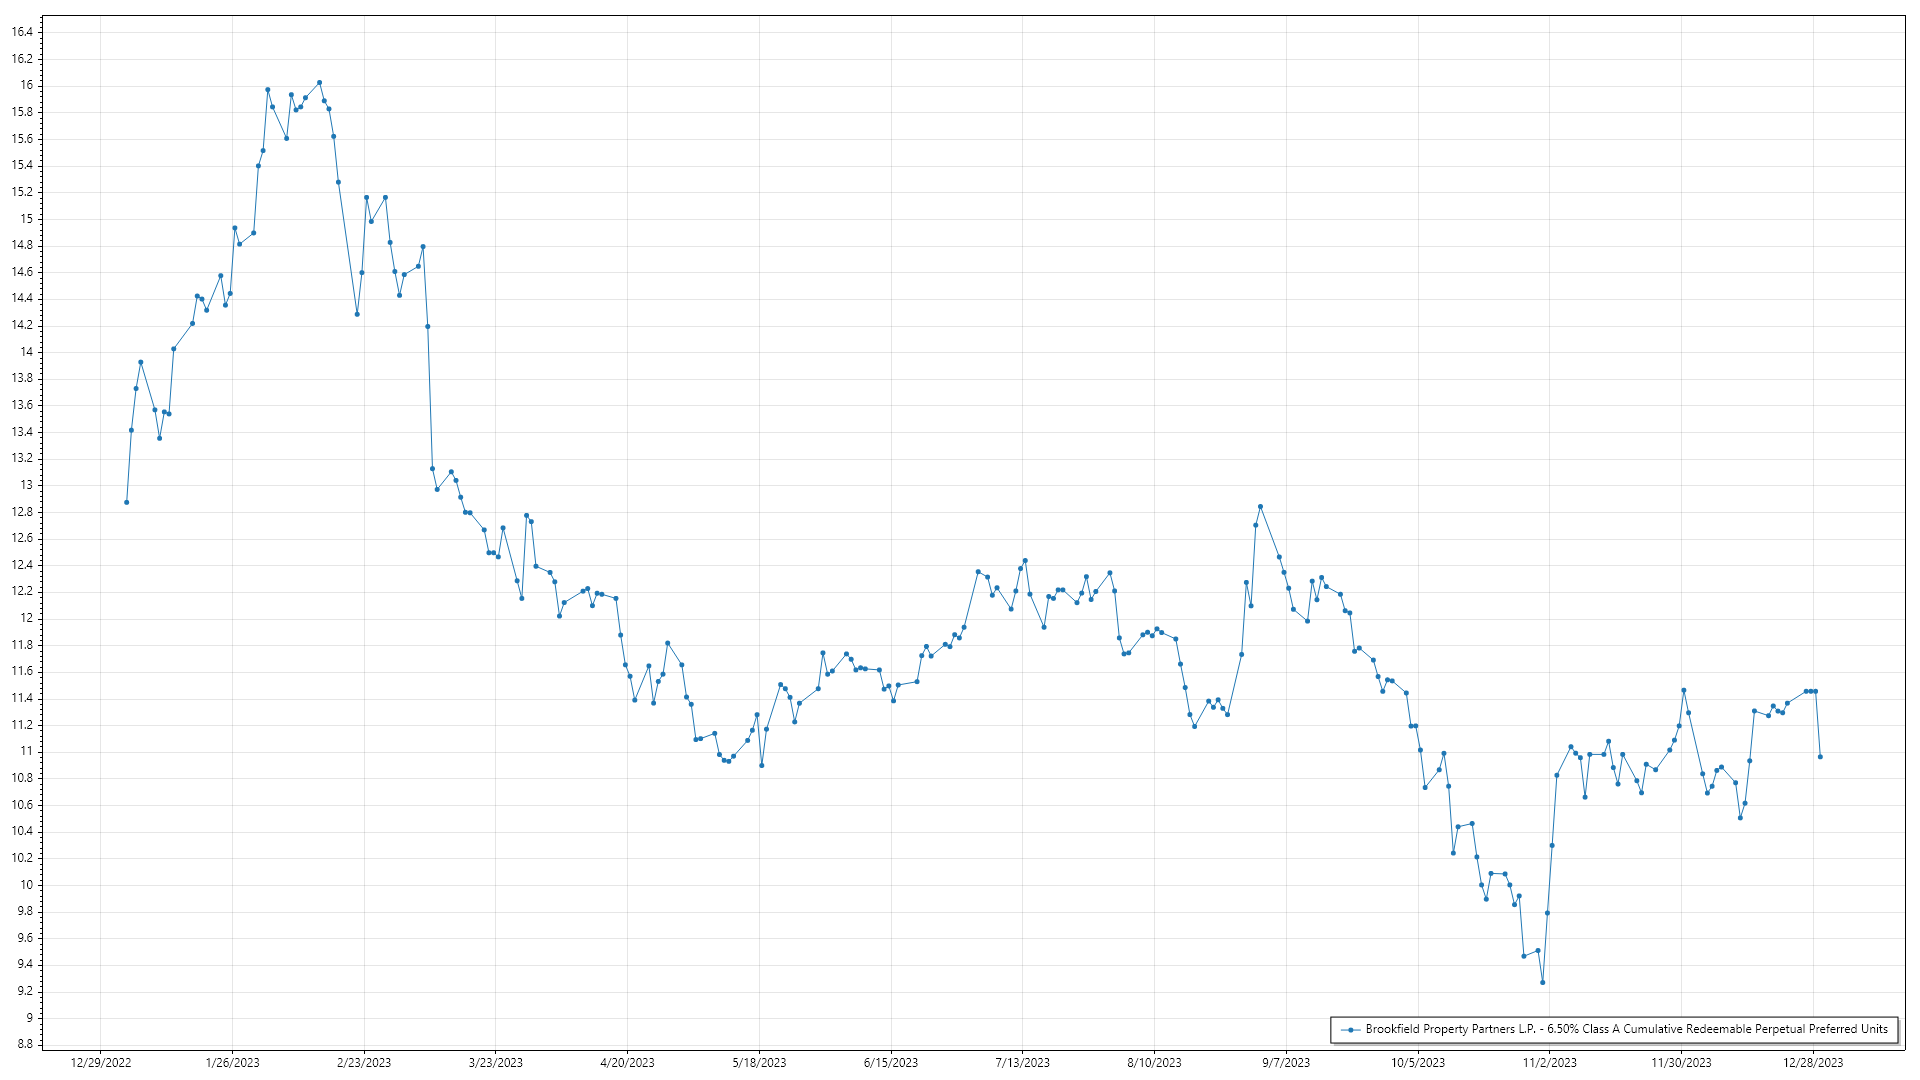1920x1080 pixels.
Task: Click the 8.8 y-axis value label
Action: coord(24,1044)
